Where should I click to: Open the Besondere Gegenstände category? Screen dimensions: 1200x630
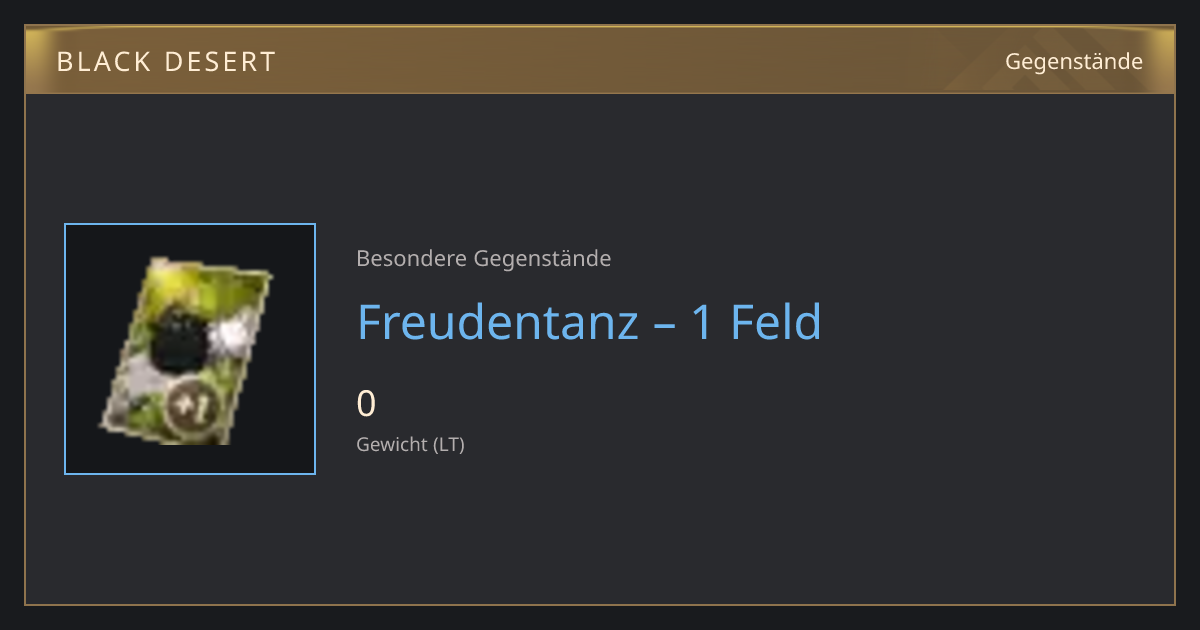click(483, 259)
